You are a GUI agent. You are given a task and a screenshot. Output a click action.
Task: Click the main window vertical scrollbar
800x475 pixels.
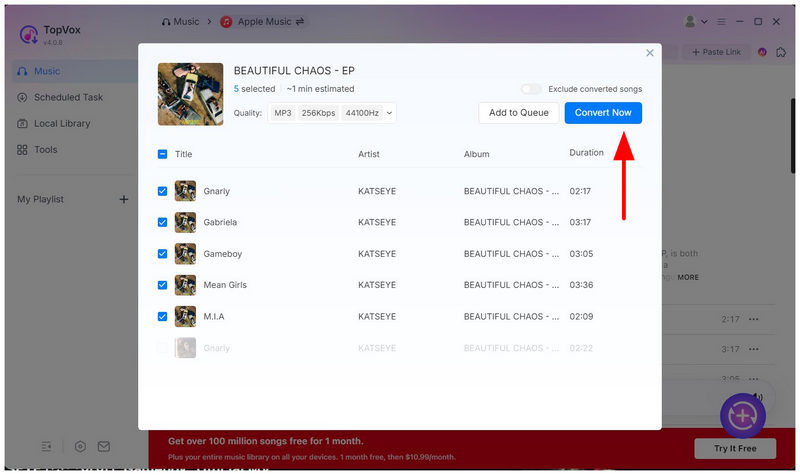click(793, 136)
